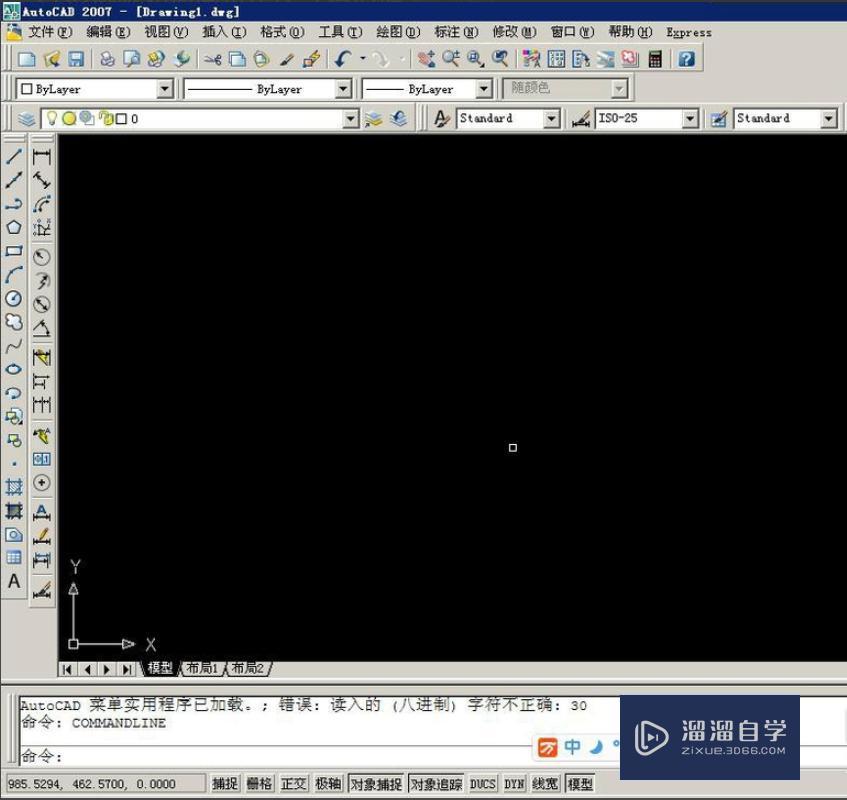Jump to the last layout tab arrow

click(126, 669)
